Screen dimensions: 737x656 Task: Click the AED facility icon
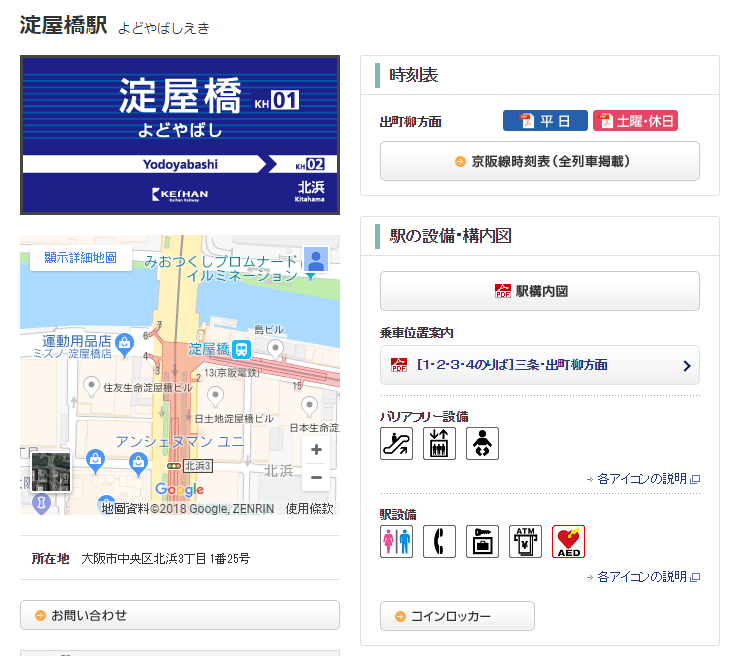tap(568, 541)
